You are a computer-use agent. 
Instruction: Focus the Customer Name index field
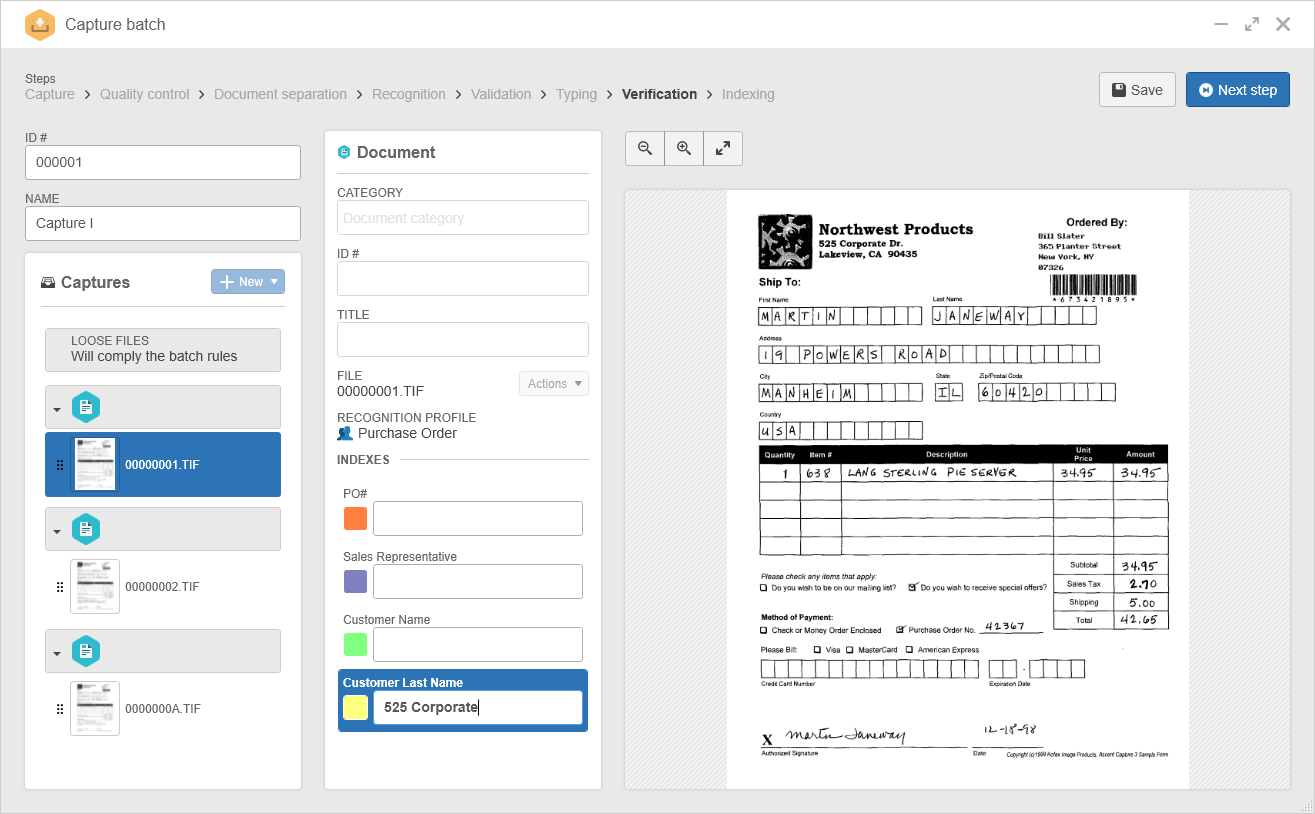[x=478, y=644]
